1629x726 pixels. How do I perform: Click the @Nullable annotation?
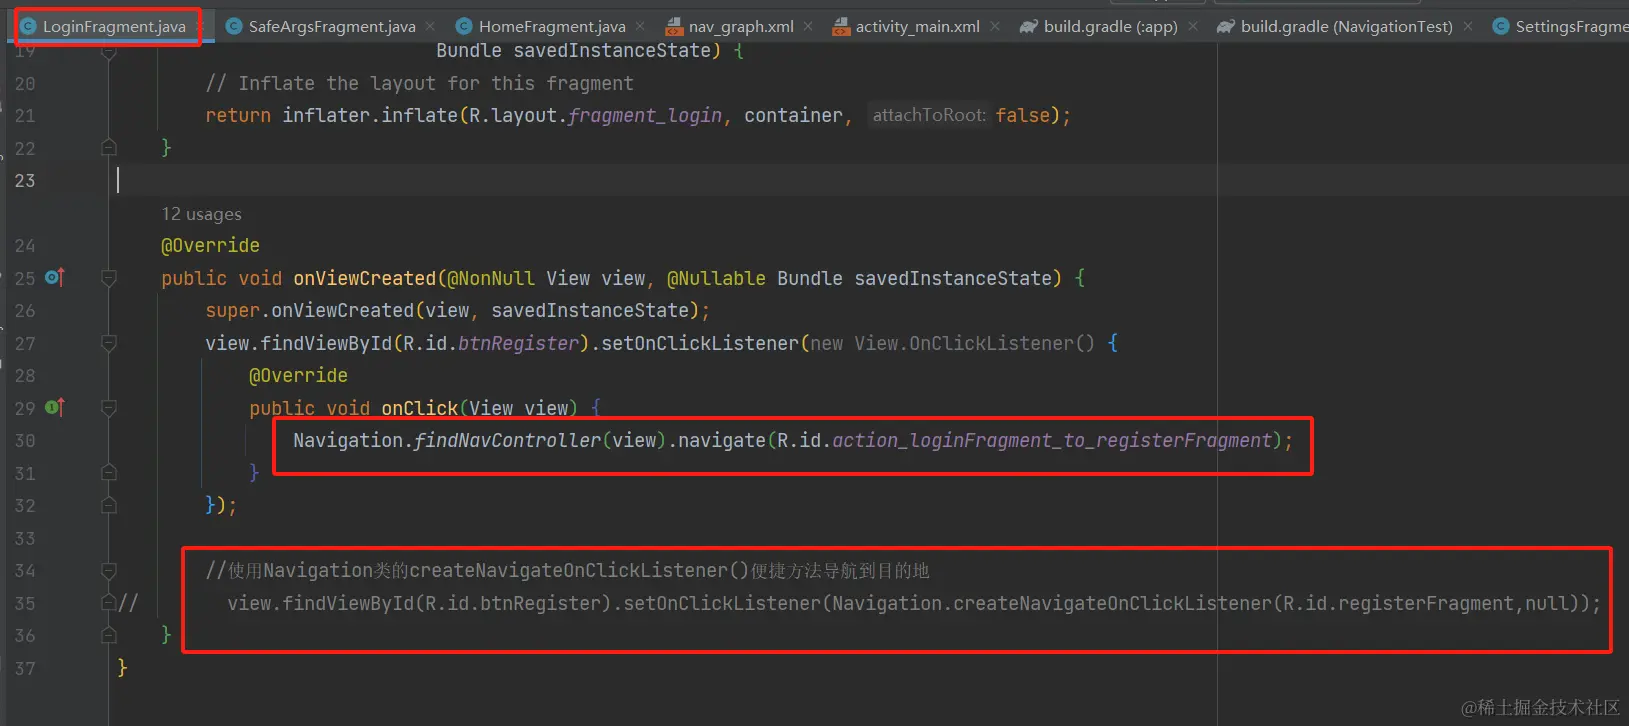click(716, 278)
